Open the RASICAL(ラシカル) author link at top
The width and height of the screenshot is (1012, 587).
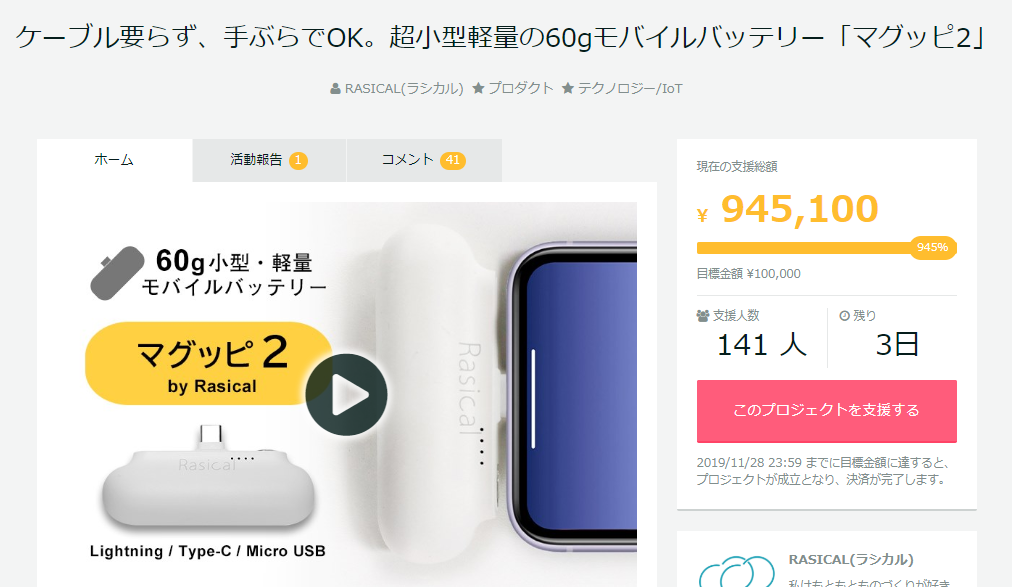tap(404, 88)
